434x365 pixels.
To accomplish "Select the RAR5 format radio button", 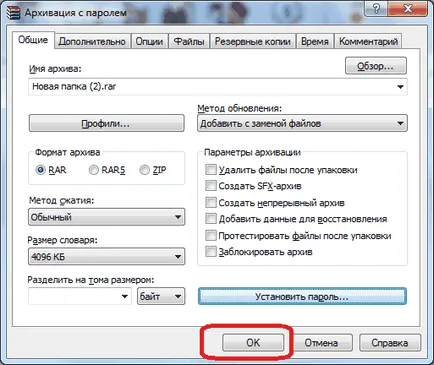I will [94, 170].
